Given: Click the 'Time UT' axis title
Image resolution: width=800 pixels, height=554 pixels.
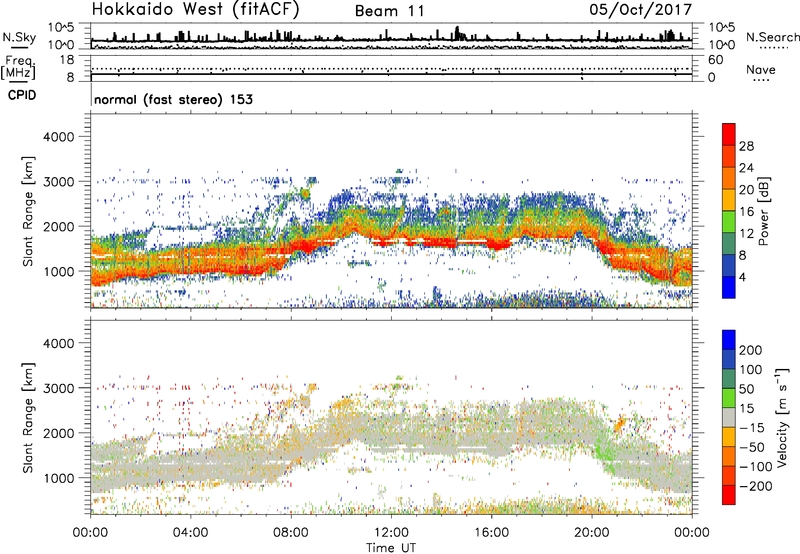Looking at the screenshot, I should pos(391,547).
